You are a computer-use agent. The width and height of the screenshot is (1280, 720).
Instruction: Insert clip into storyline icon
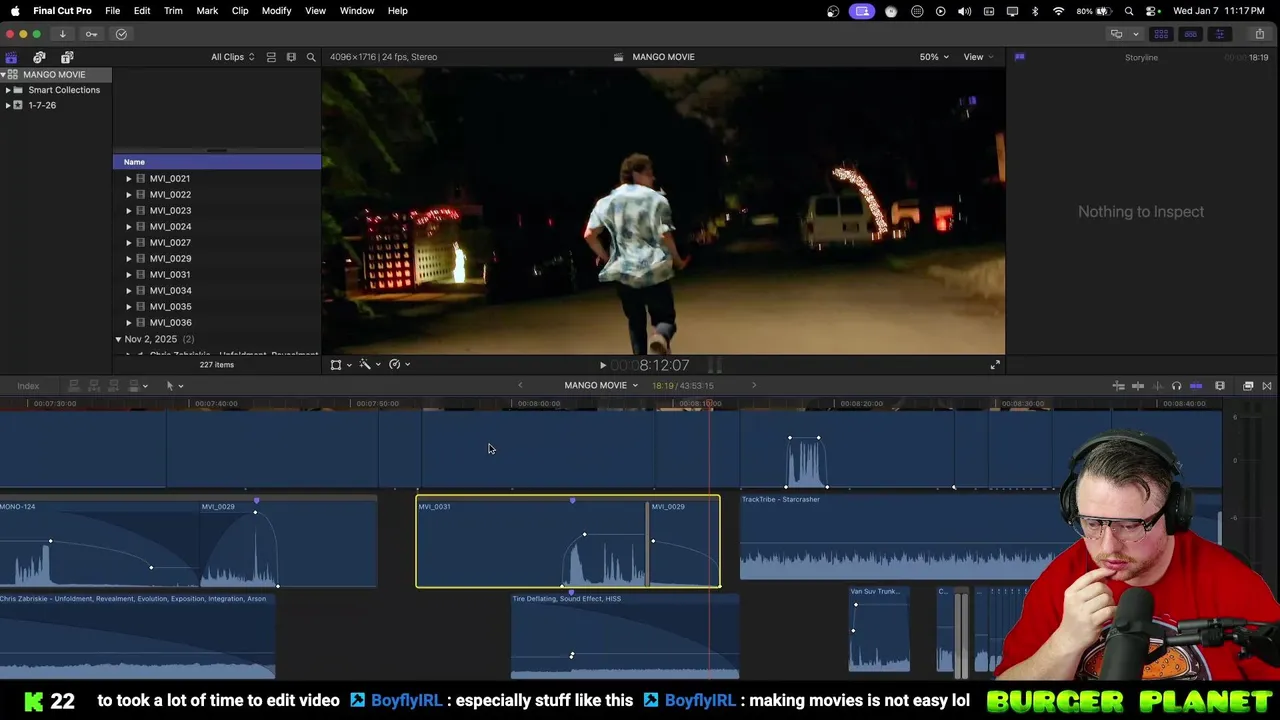[x=94, y=386]
